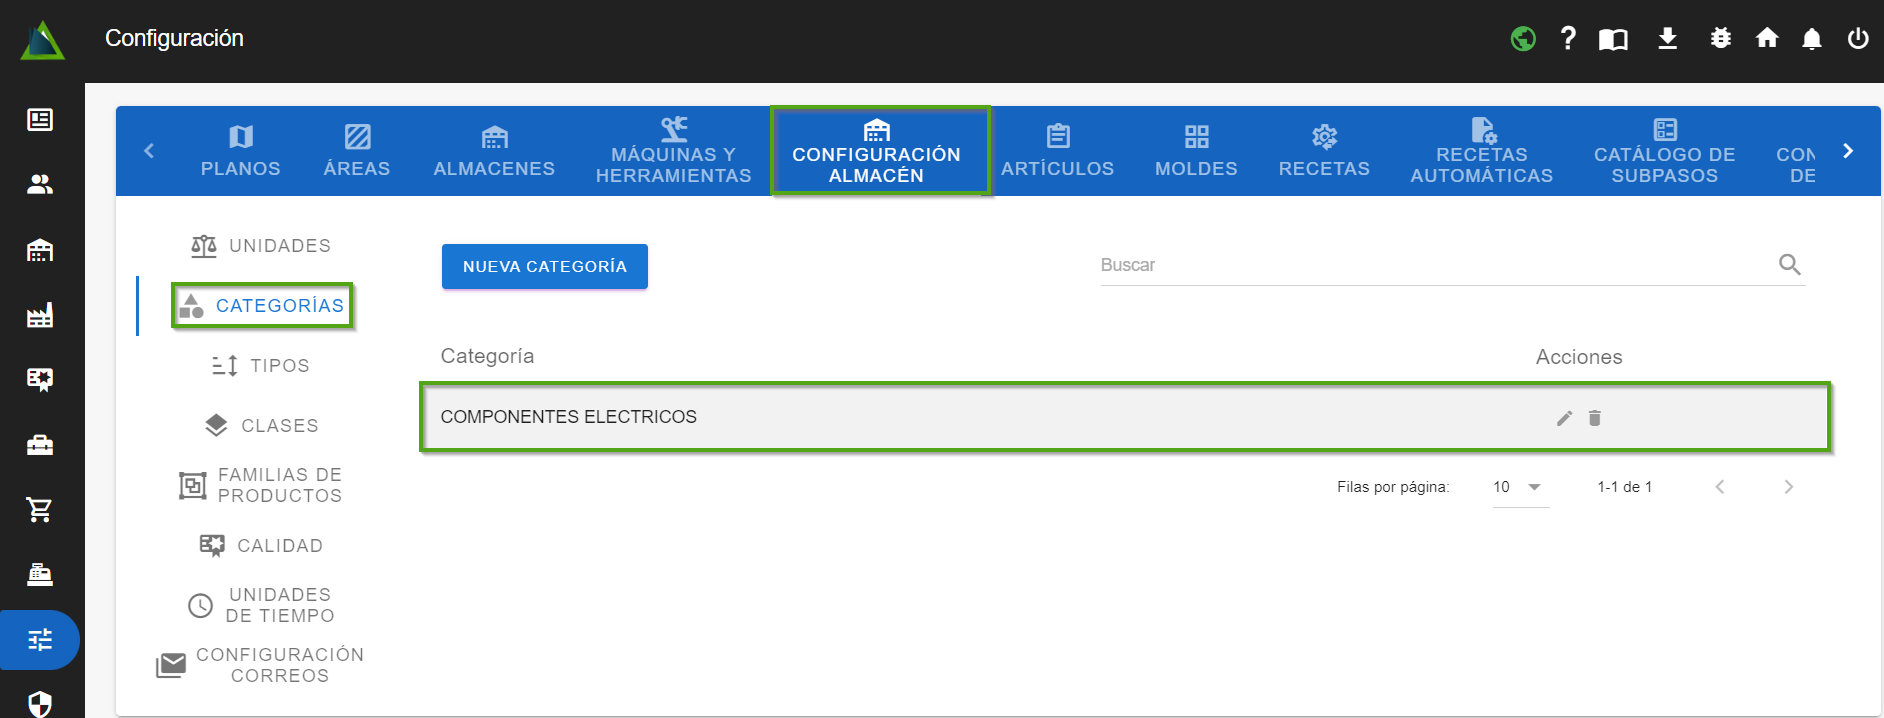Screen dimensions: 1884x718
Task: Open shopping cart sidebar icon
Action: [x=40, y=510]
